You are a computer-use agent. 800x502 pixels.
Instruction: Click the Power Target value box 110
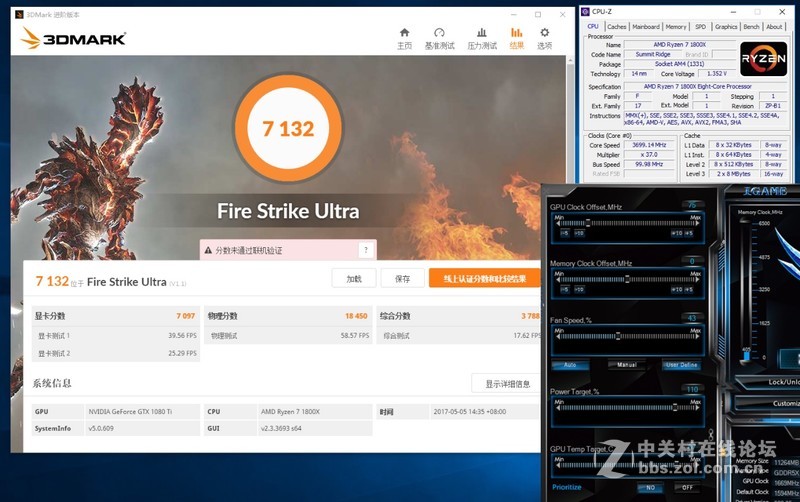692,389
